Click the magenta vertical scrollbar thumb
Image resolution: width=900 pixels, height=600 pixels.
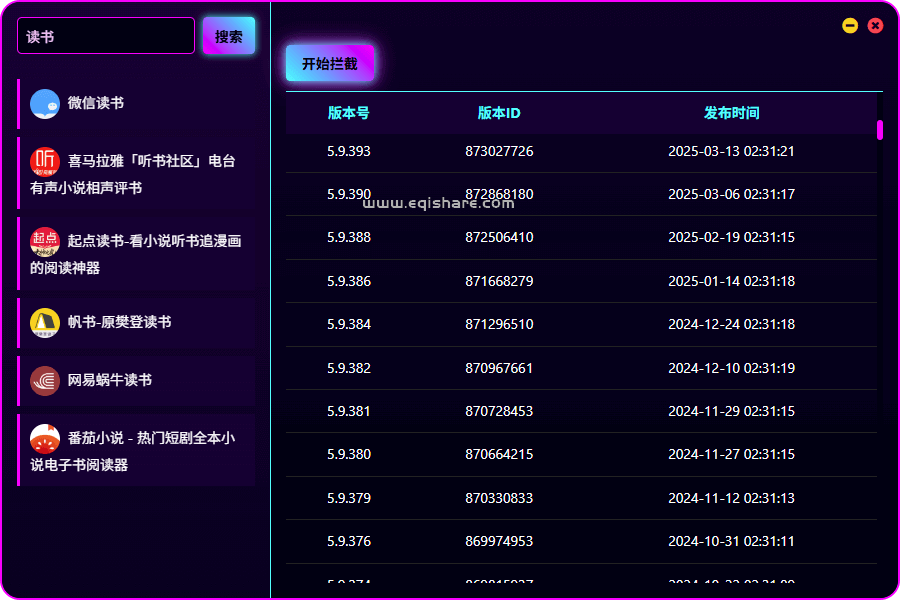(x=880, y=130)
